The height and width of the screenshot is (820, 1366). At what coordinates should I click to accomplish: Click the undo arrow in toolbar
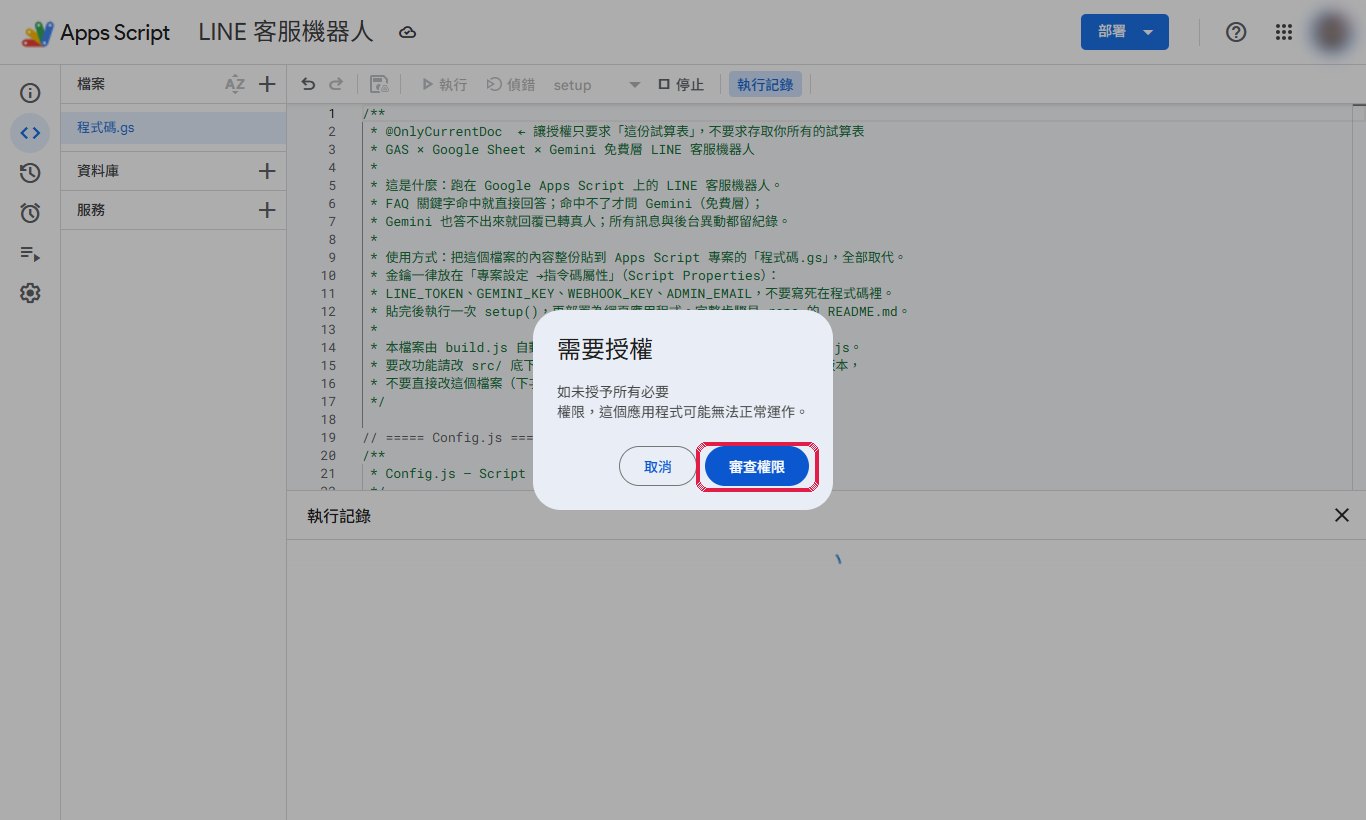(308, 85)
